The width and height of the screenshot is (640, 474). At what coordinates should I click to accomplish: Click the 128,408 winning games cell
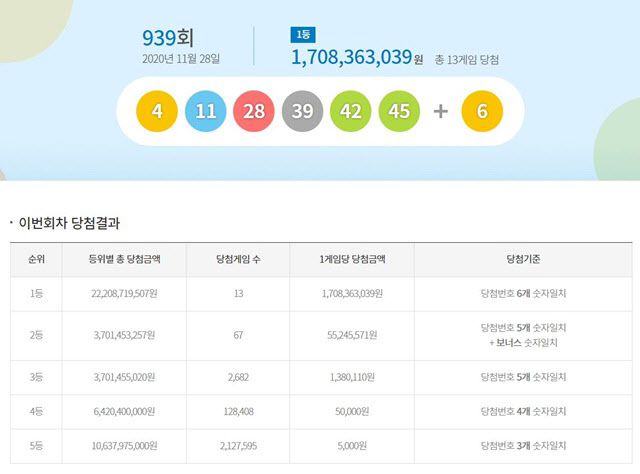click(238, 412)
